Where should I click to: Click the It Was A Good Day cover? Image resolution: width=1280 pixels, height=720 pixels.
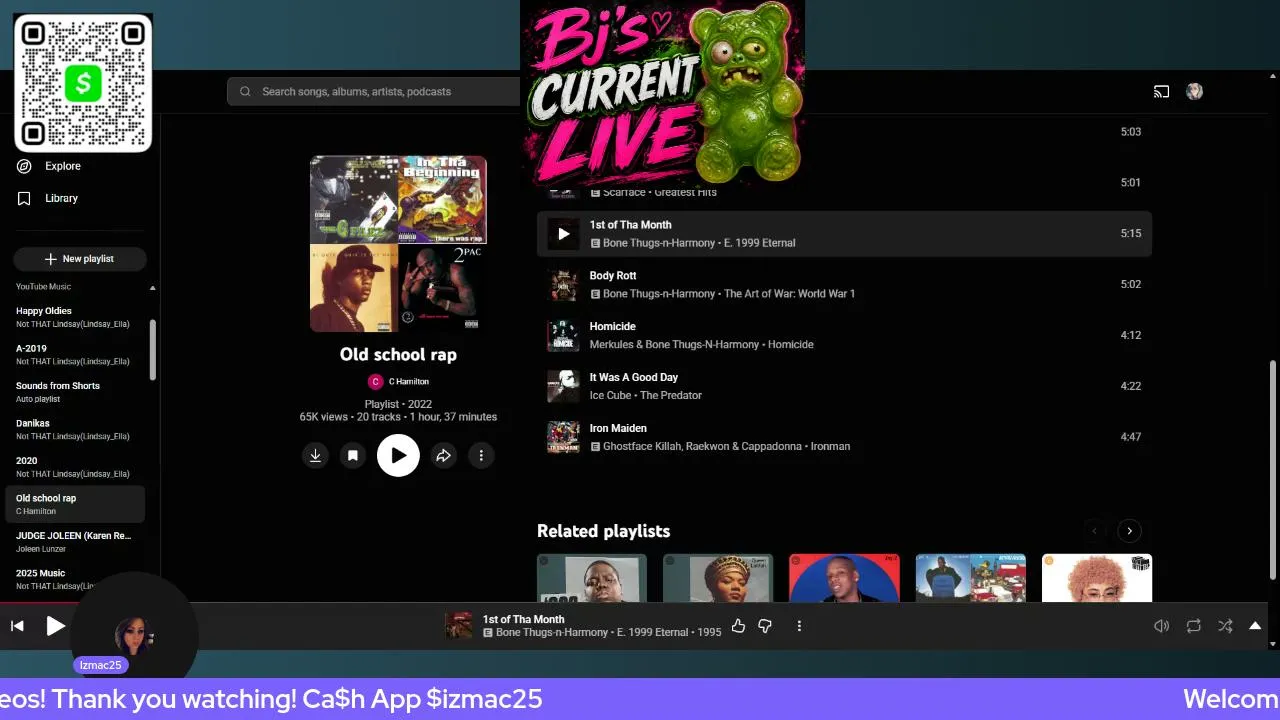tap(563, 386)
